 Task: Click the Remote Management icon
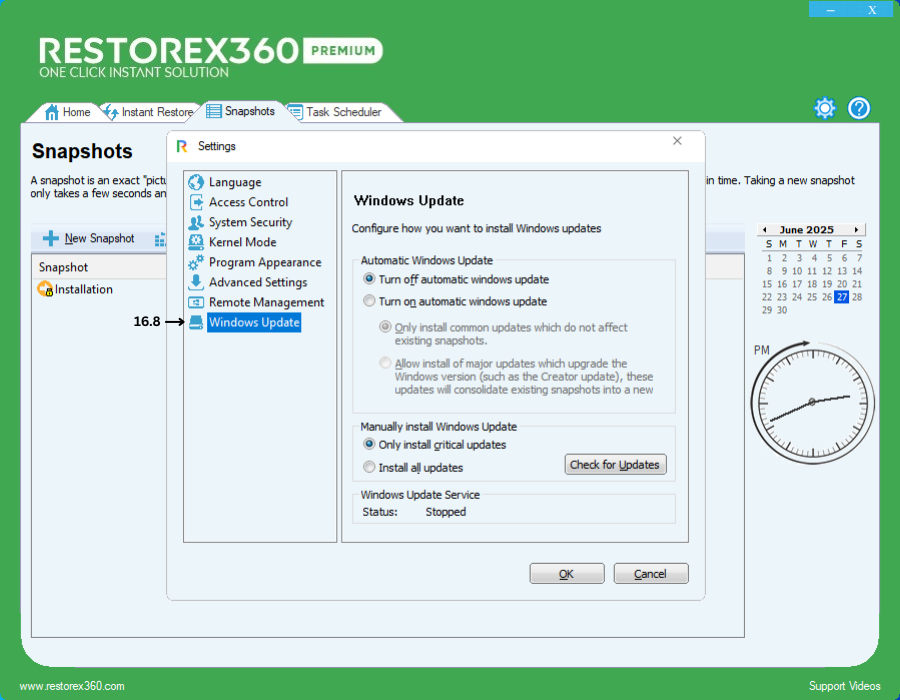[196, 302]
